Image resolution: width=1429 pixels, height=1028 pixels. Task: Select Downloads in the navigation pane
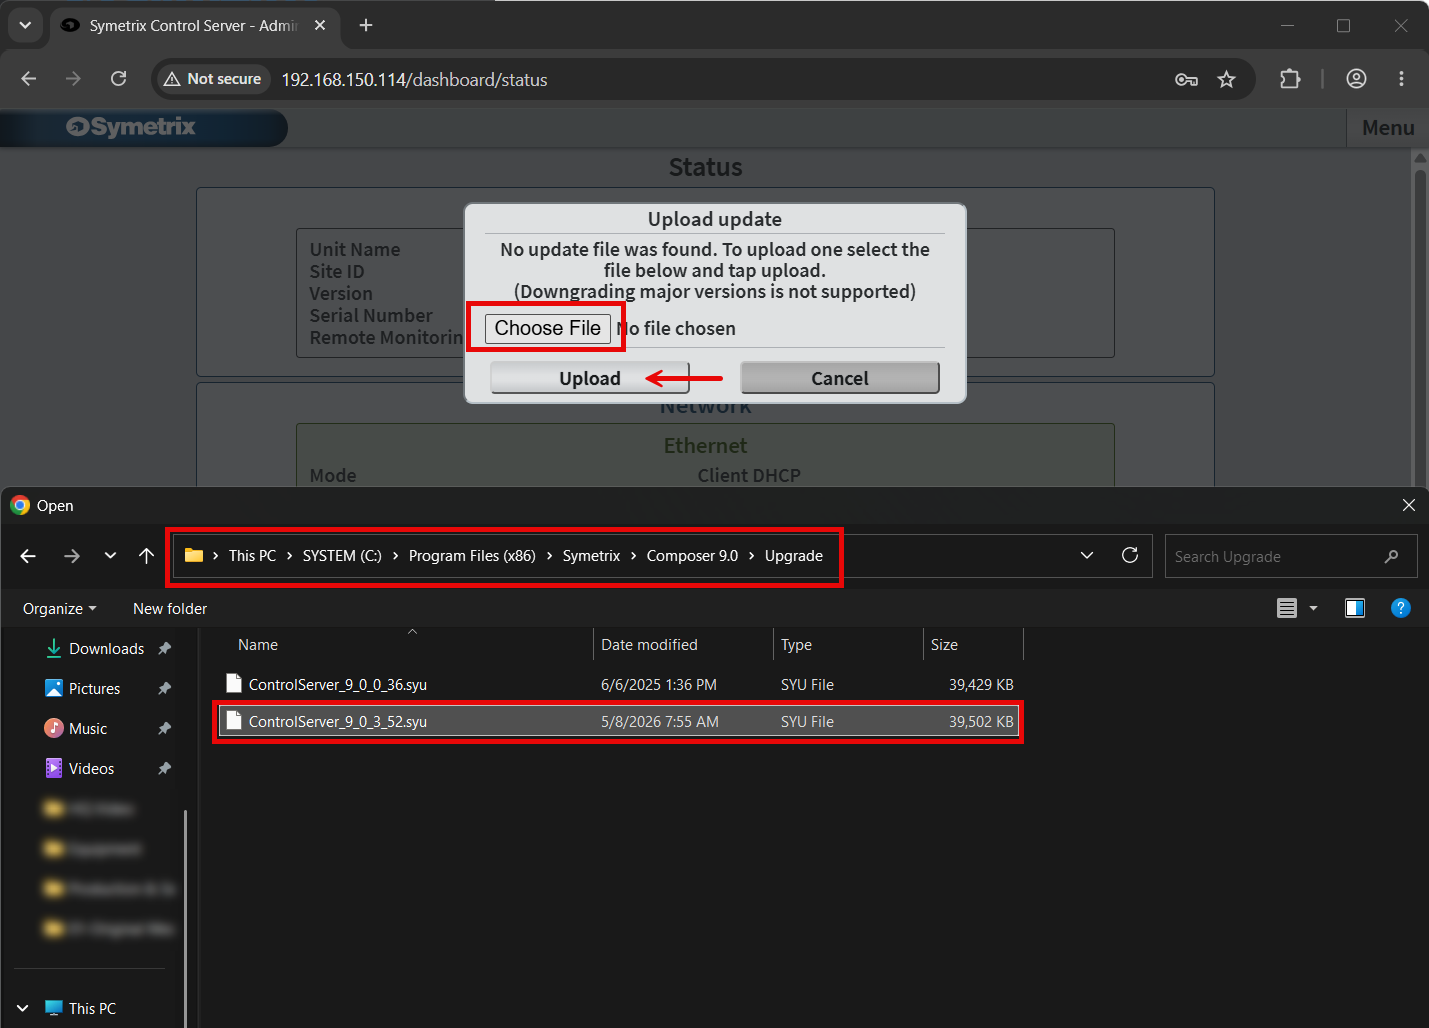[x=107, y=649]
